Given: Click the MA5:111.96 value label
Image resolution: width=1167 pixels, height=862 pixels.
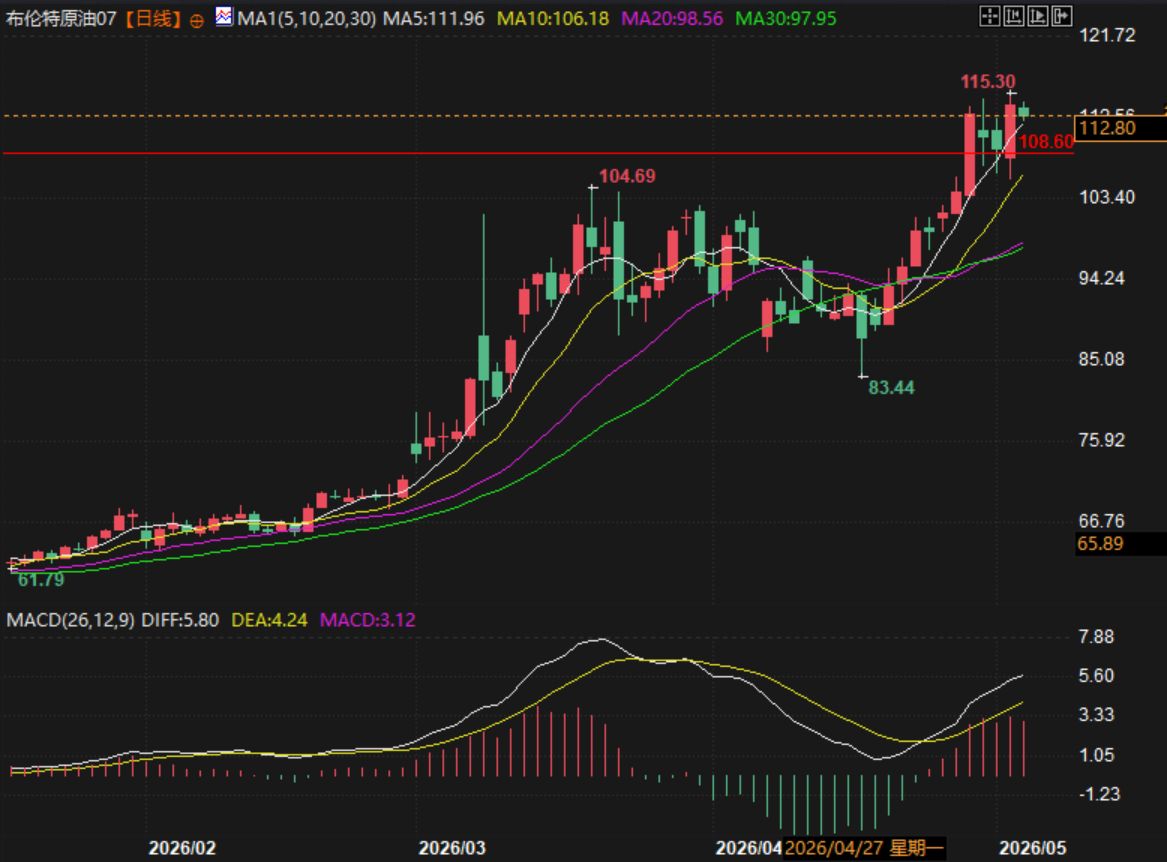Looking at the screenshot, I should click(433, 19).
